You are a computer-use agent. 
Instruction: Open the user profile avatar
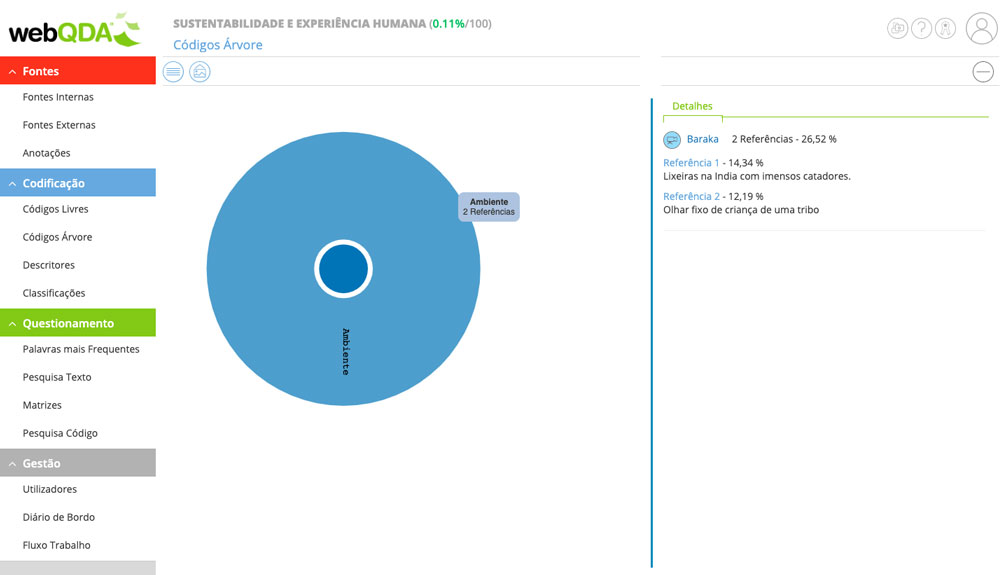tap(982, 28)
